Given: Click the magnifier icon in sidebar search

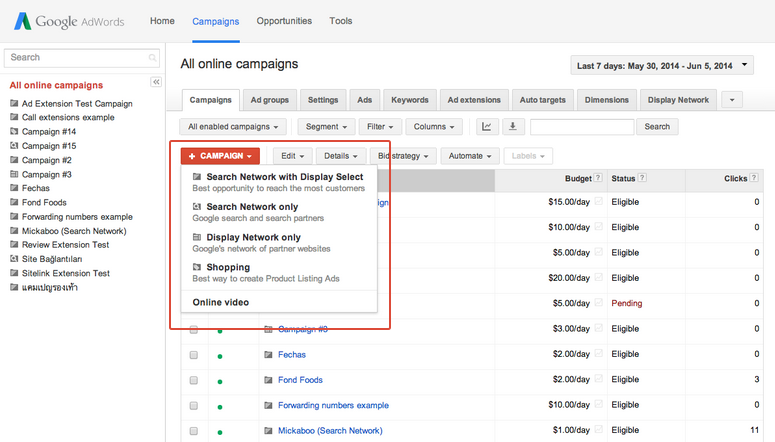Looking at the screenshot, I should pyautogui.click(x=152, y=58).
